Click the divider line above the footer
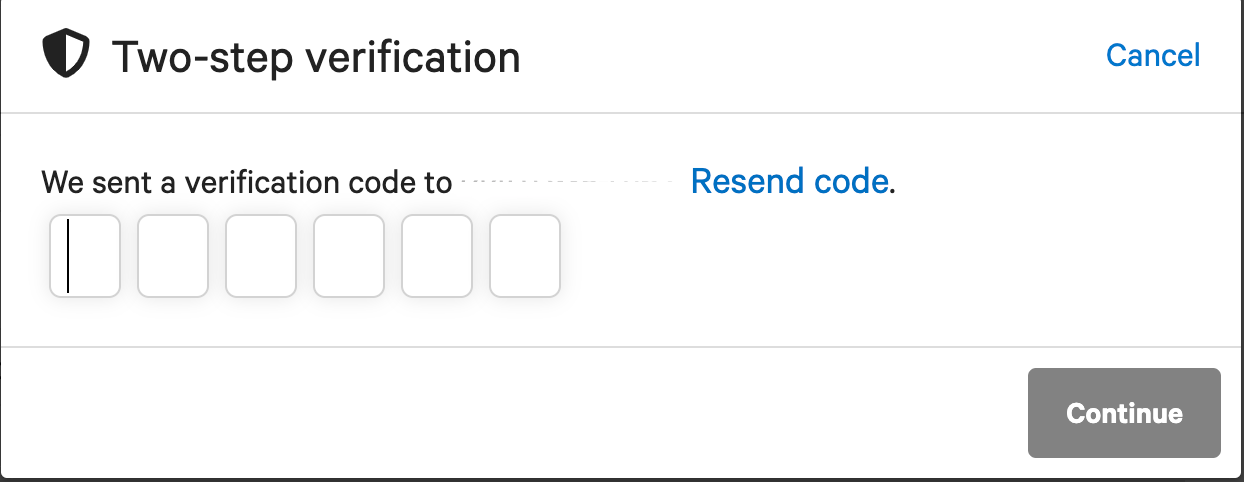Image resolution: width=1244 pixels, height=482 pixels. point(620,347)
